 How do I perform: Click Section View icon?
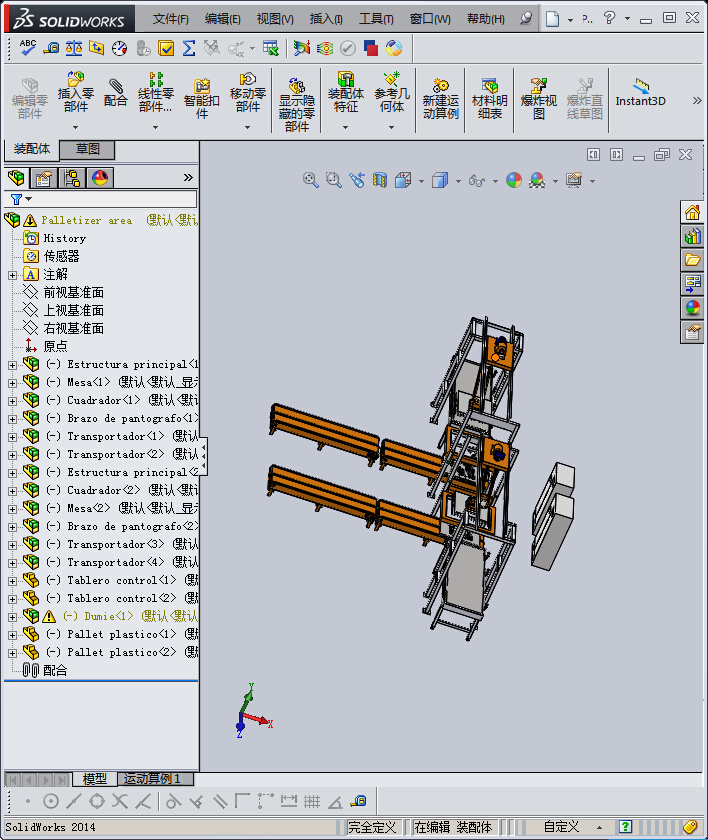tap(380, 180)
